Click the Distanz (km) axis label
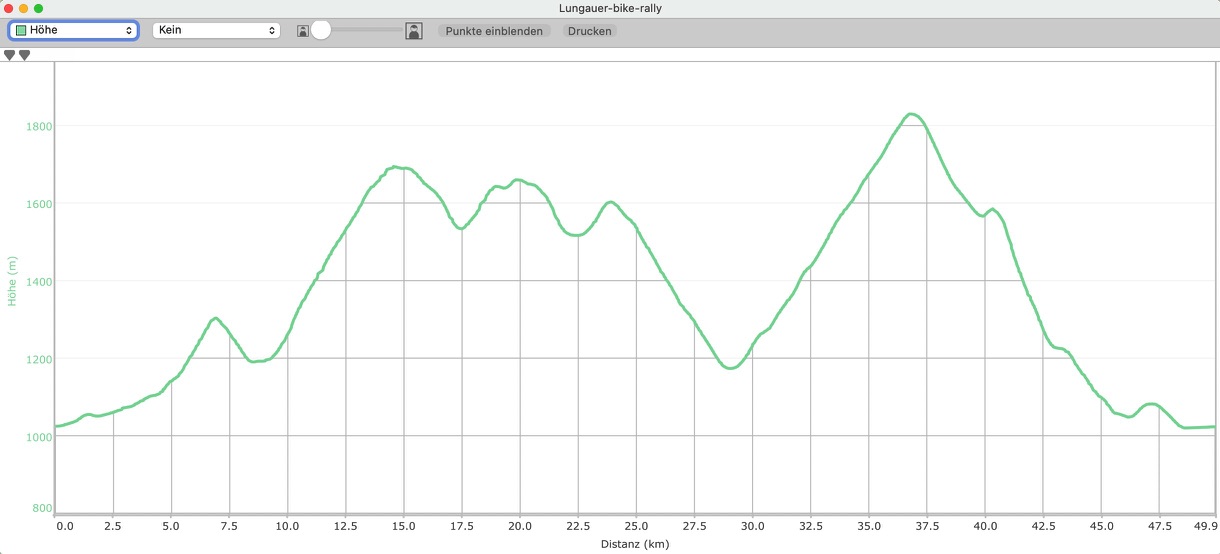Image resolution: width=1220 pixels, height=554 pixels. pyautogui.click(x=635, y=545)
